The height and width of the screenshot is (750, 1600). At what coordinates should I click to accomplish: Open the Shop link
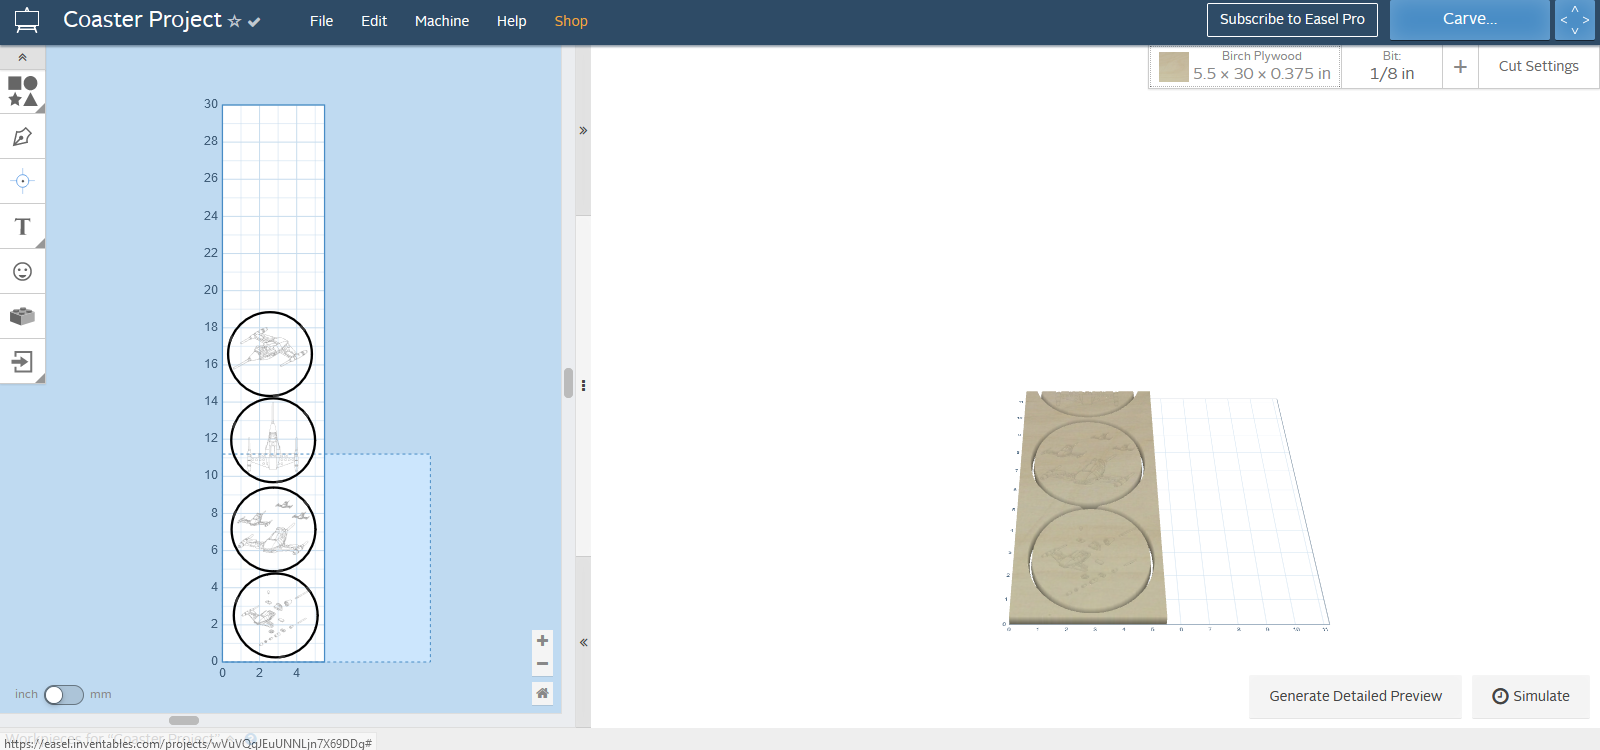(x=571, y=21)
